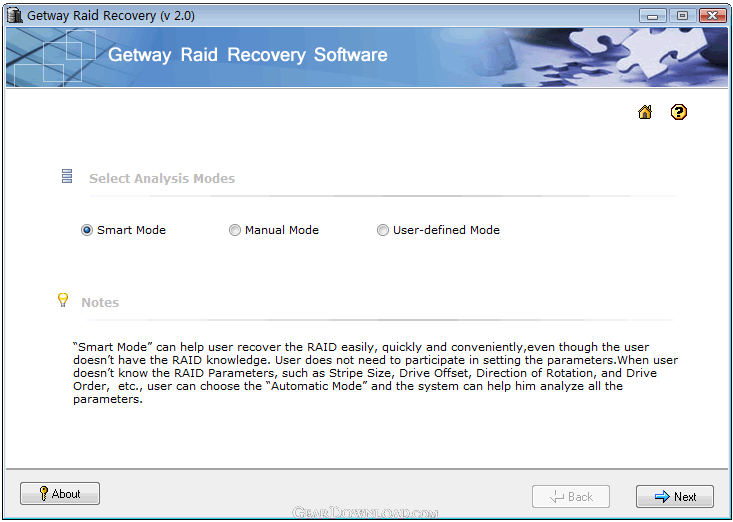733x522 pixels.
Task: Click the Home icon
Action: 645,112
